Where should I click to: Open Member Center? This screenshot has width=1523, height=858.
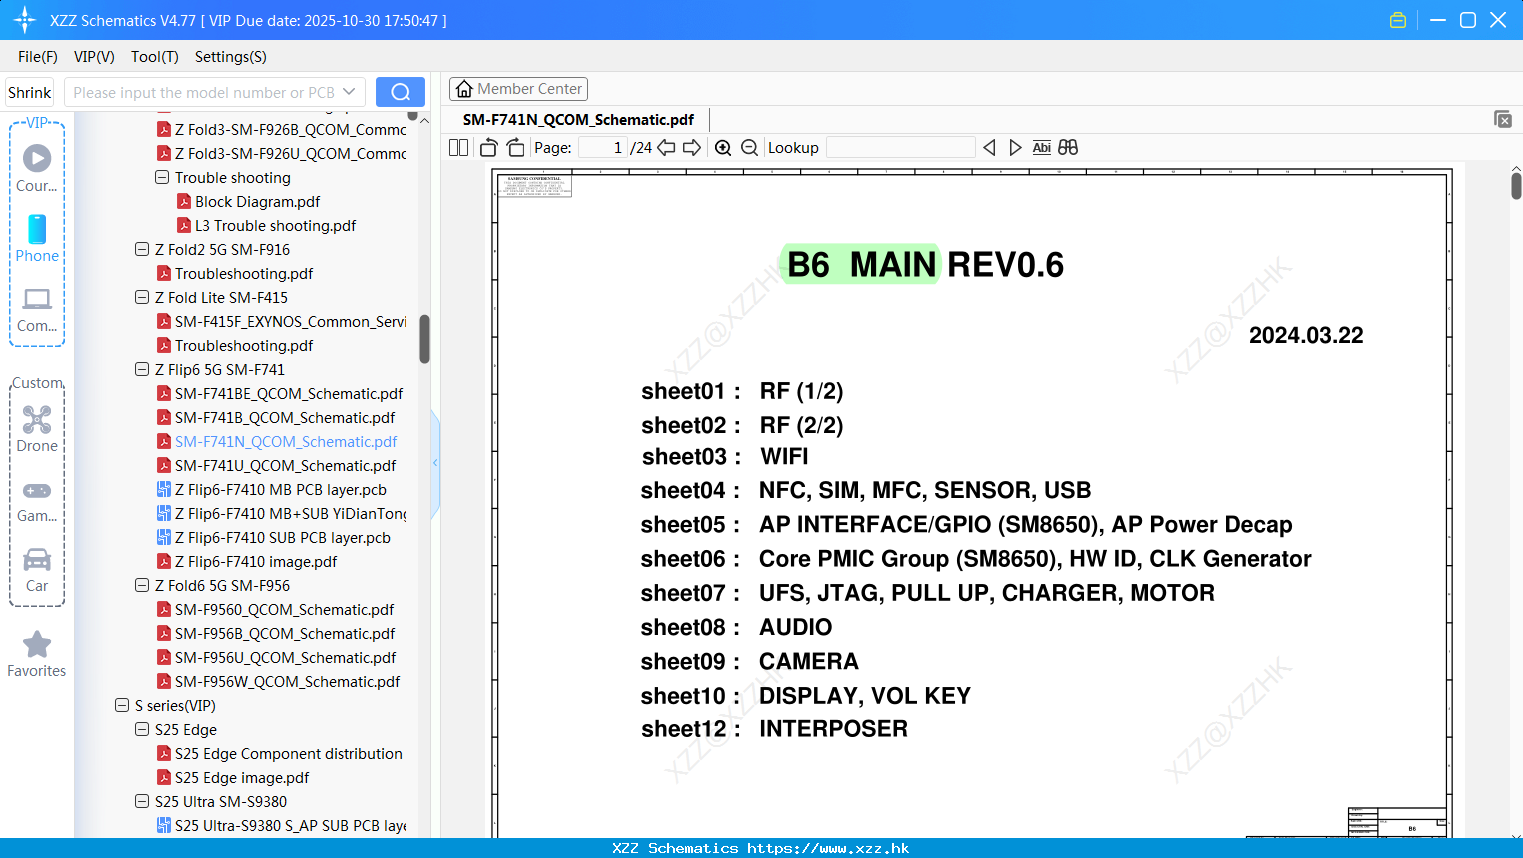pyautogui.click(x=518, y=89)
